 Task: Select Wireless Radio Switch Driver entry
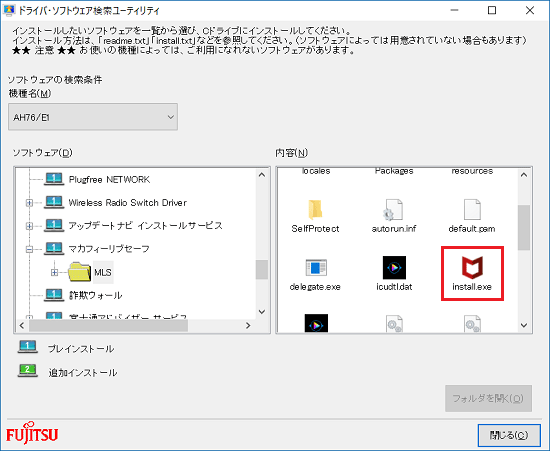127,203
